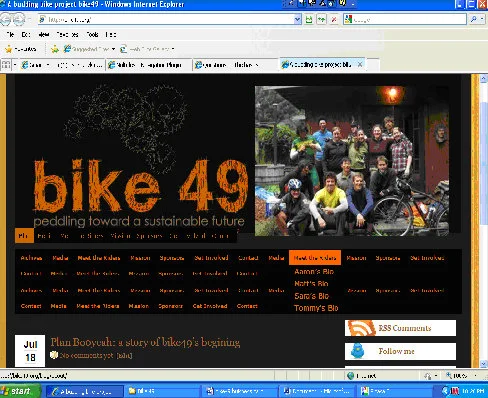Click the Add to Favorites Bar star icon

coord(55,49)
